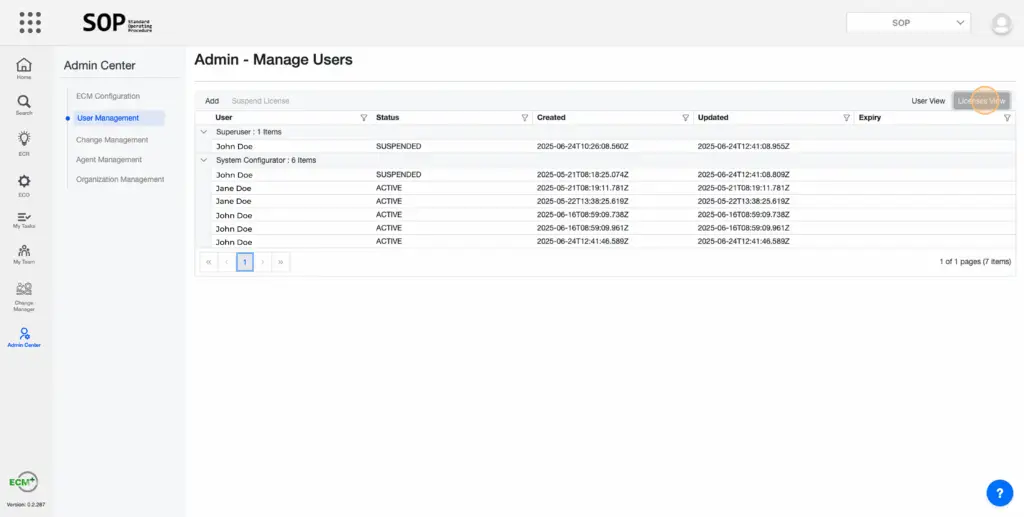1024x517 pixels.
Task: Open the app launcher grid icon
Action: click(x=30, y=22)
